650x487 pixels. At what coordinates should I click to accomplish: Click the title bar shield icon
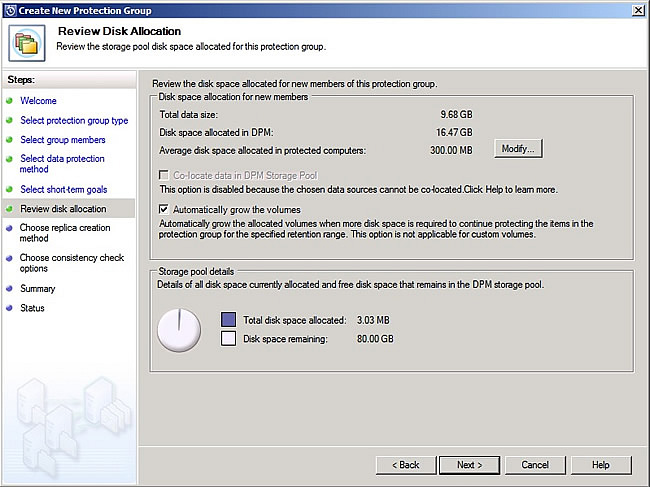10,9
